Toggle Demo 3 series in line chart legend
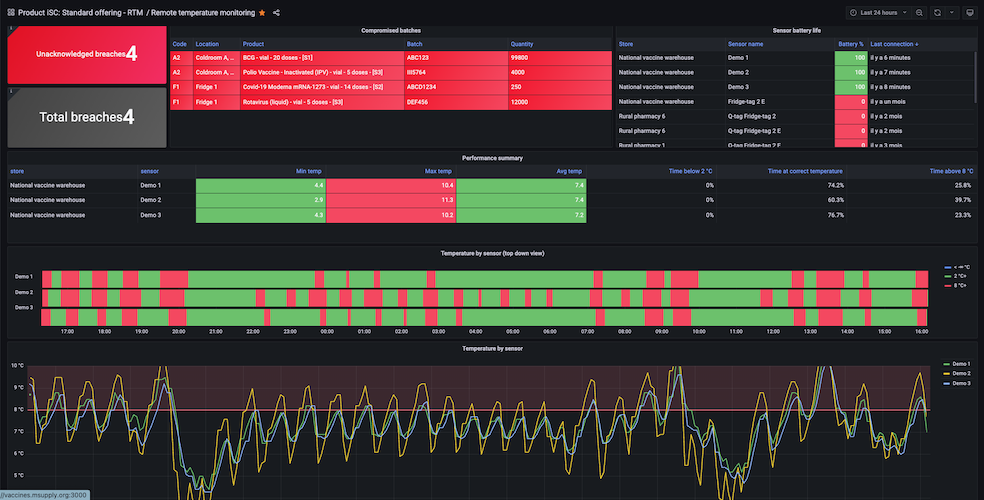 click(961, 384)
